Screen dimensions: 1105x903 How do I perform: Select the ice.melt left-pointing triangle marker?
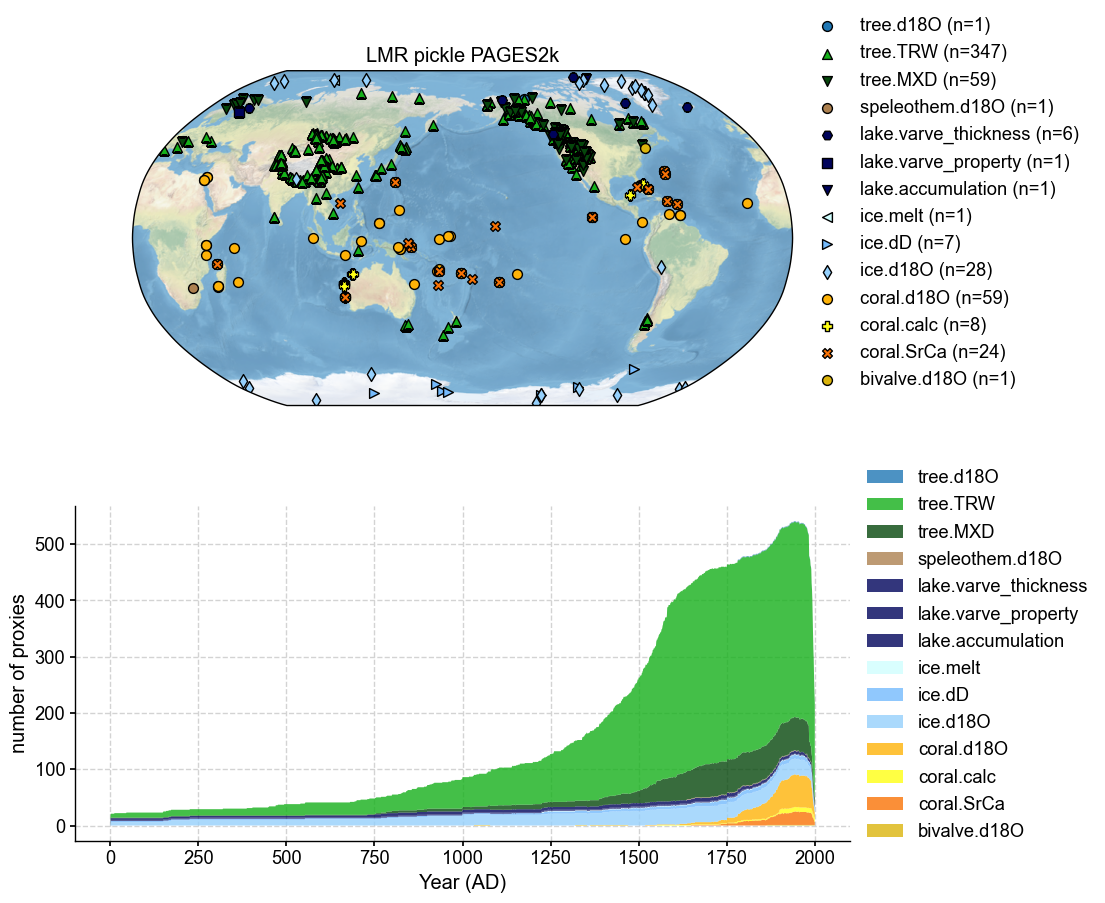[826, 216]
